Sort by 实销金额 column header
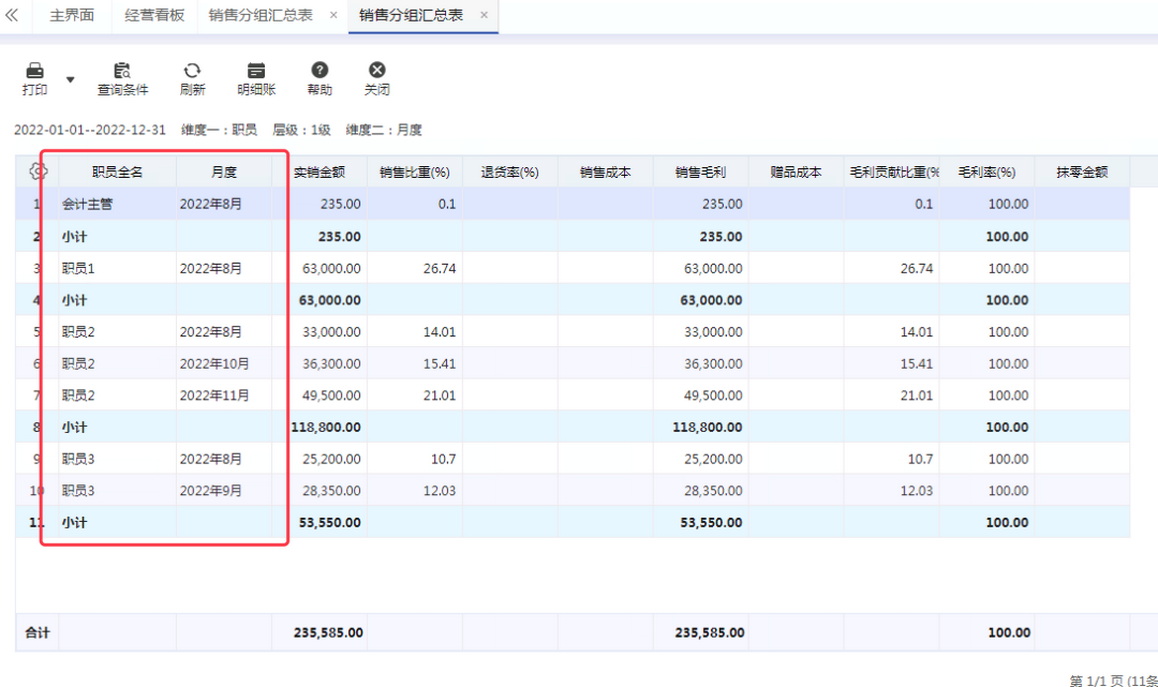The image size is (1158, 687). point(319,172)
